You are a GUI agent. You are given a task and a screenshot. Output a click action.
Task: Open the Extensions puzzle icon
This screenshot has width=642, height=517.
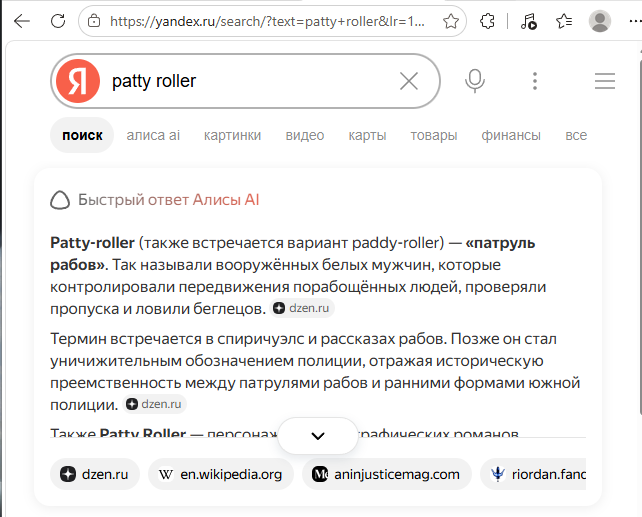[487, 21]
